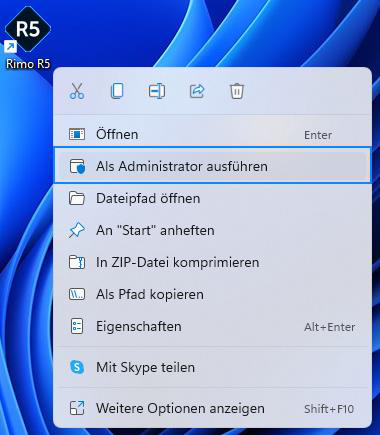The image size is (380, 435).
Task: Choose Öffnen from the context menu
Action: point(212,134)
